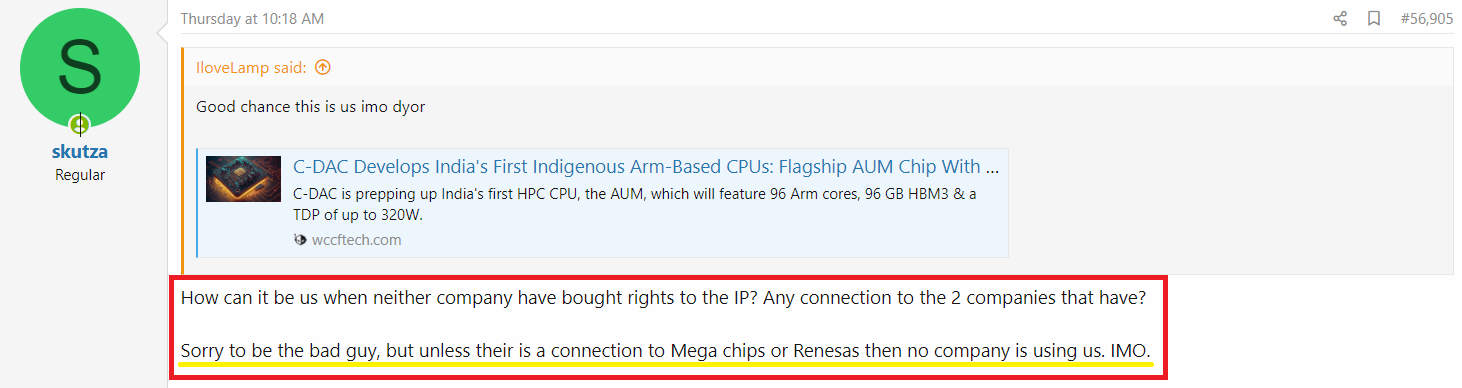
Task: Click the share post icon
Action: click(x=1340, y=19)
